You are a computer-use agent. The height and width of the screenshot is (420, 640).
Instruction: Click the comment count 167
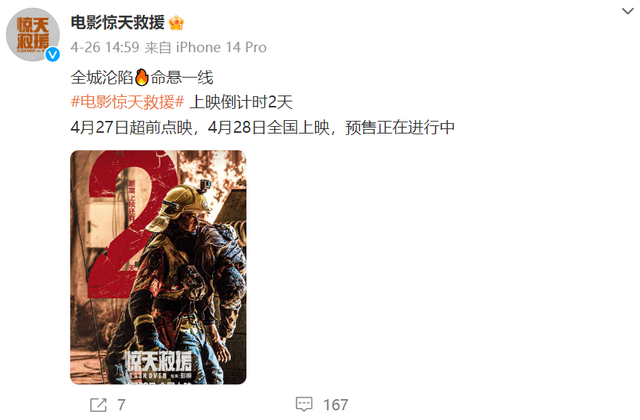[x=336, y=405]
